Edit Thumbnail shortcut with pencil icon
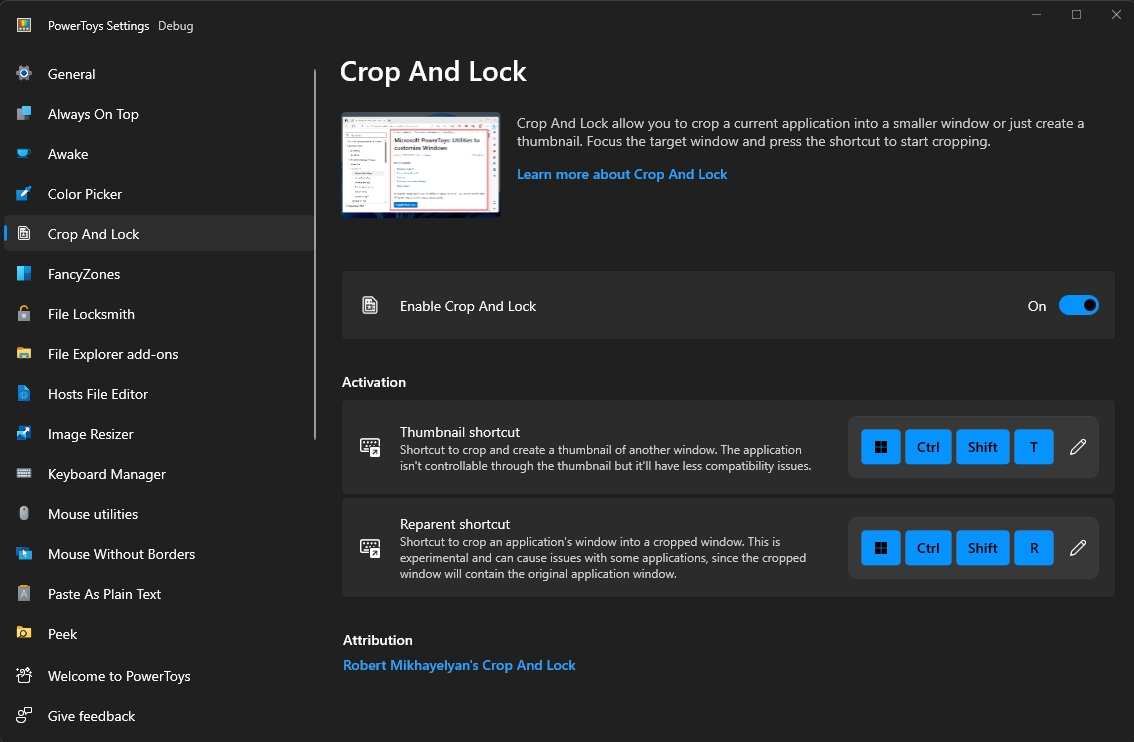This screenshot has height=742, width=1134. 1078,447
